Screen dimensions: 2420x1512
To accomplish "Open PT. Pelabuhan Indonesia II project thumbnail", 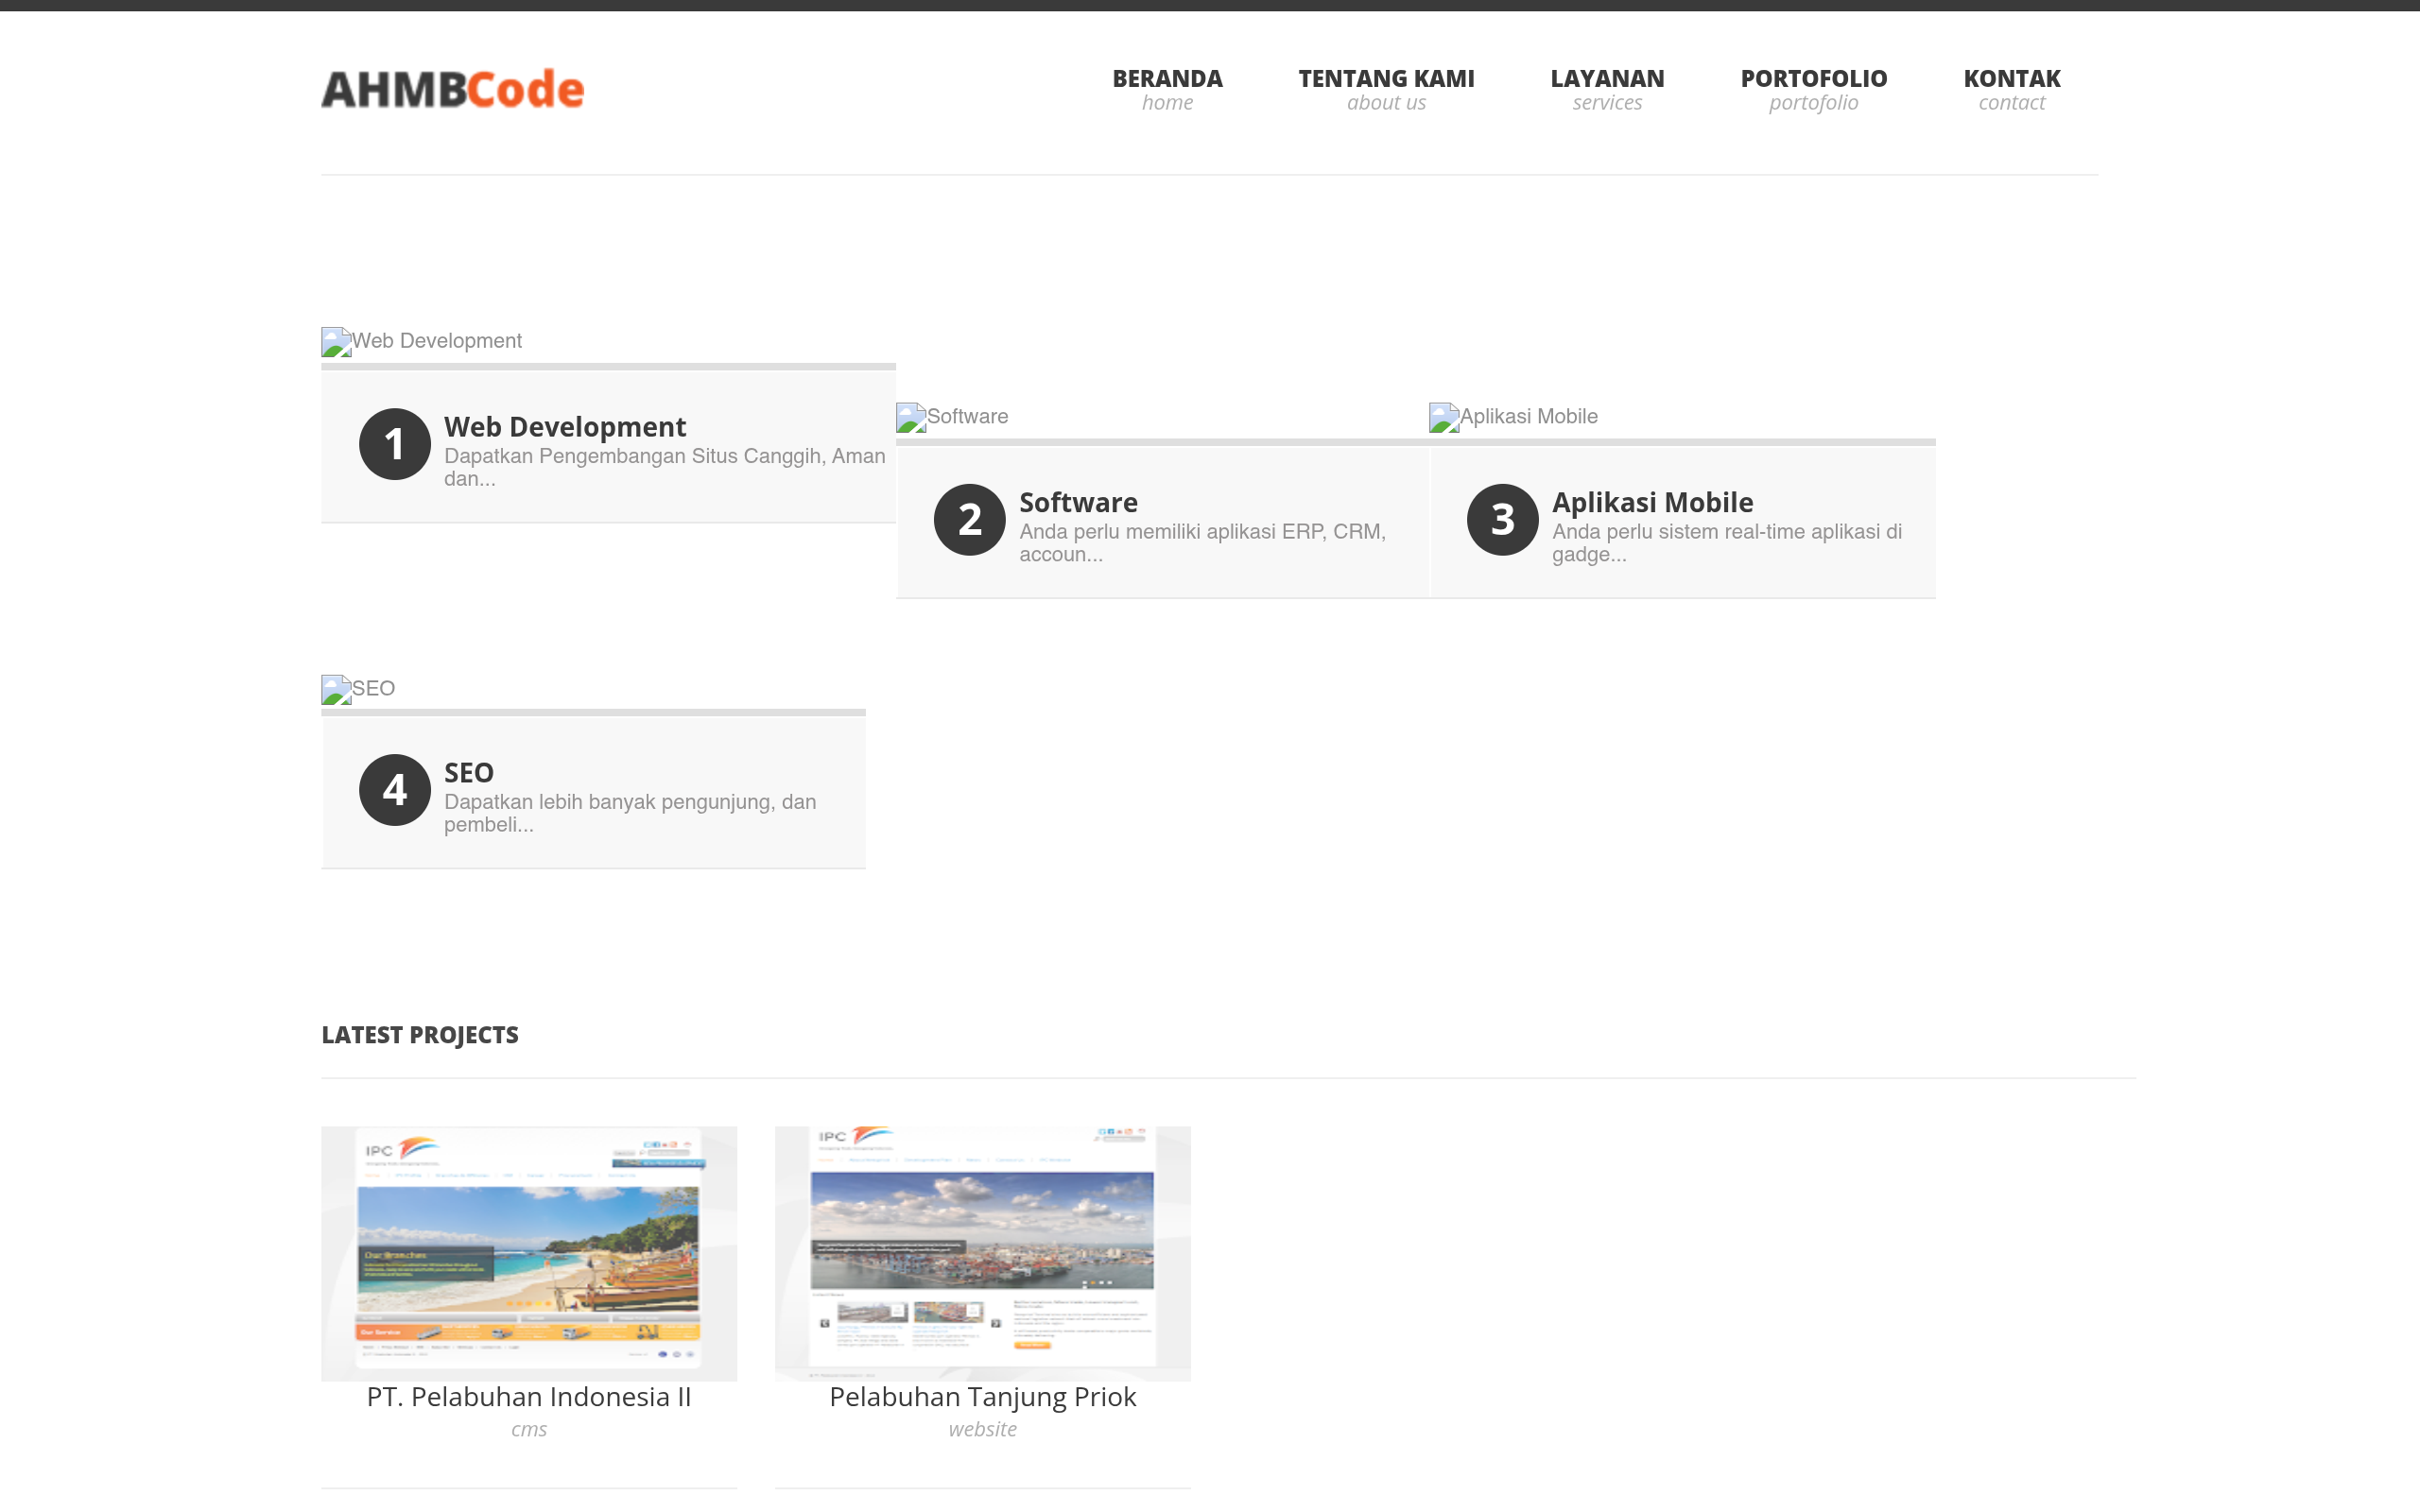I will [529, 1253].
